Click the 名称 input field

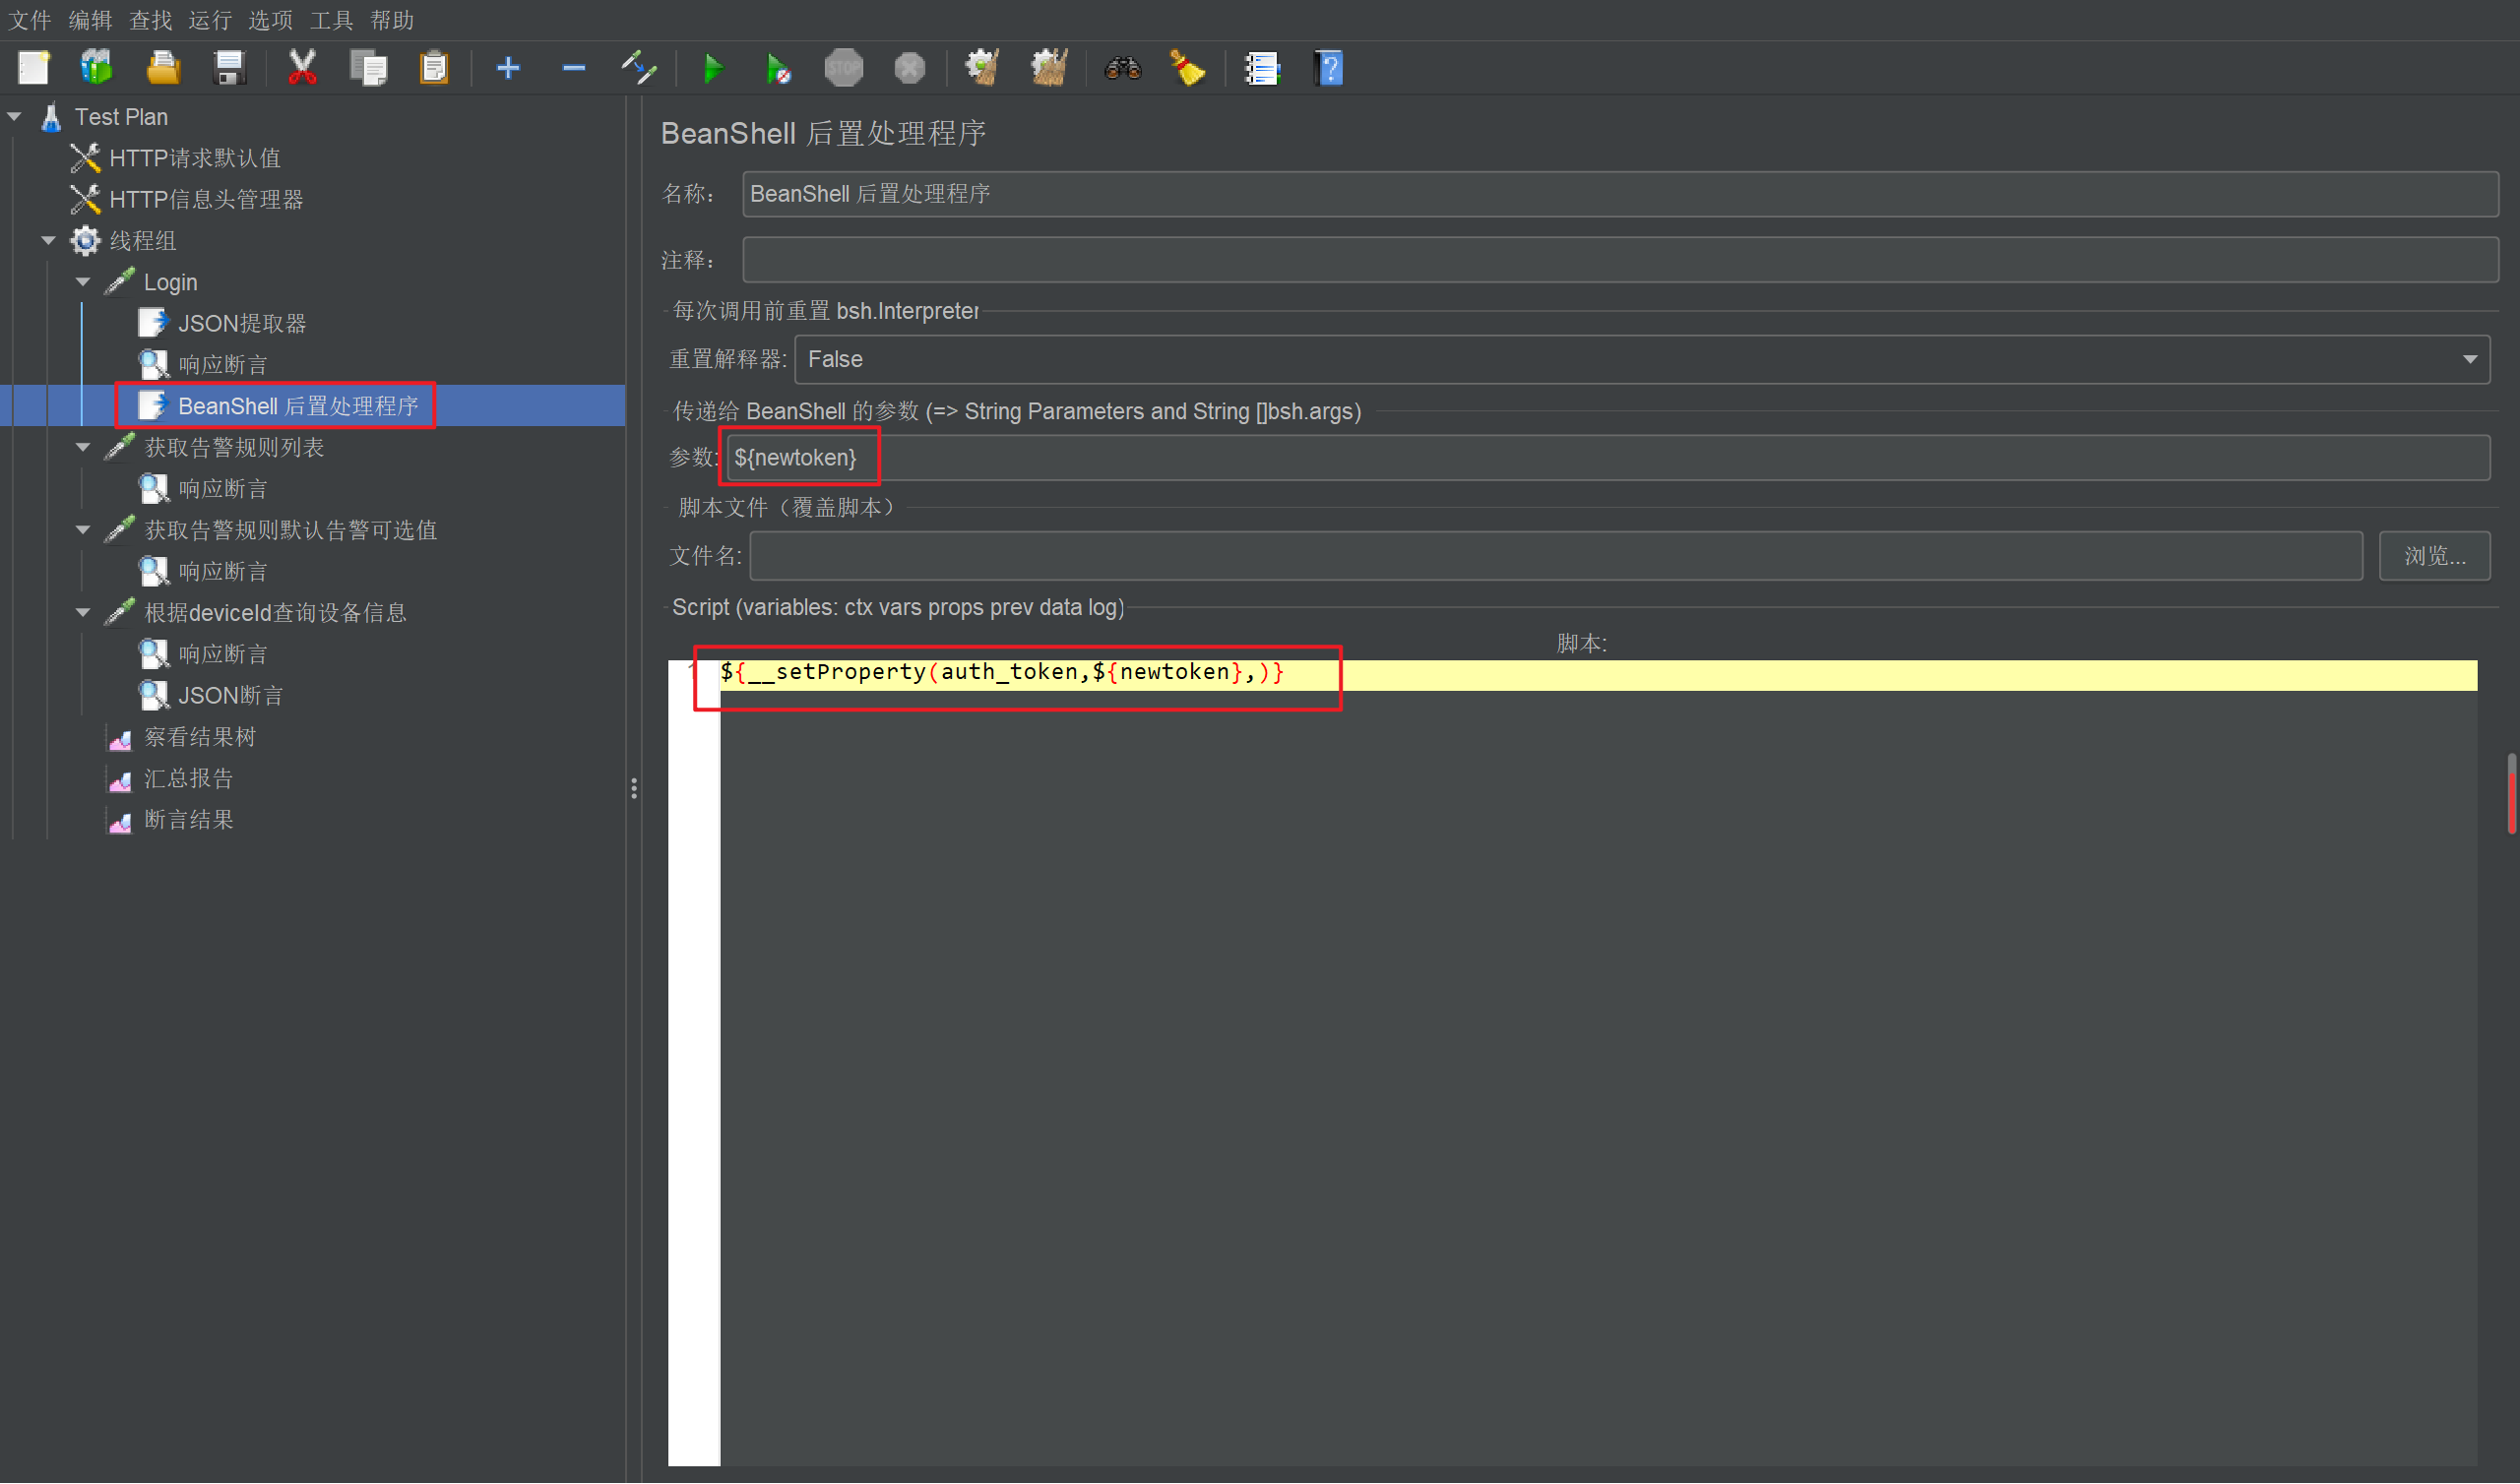(1620, 194)
